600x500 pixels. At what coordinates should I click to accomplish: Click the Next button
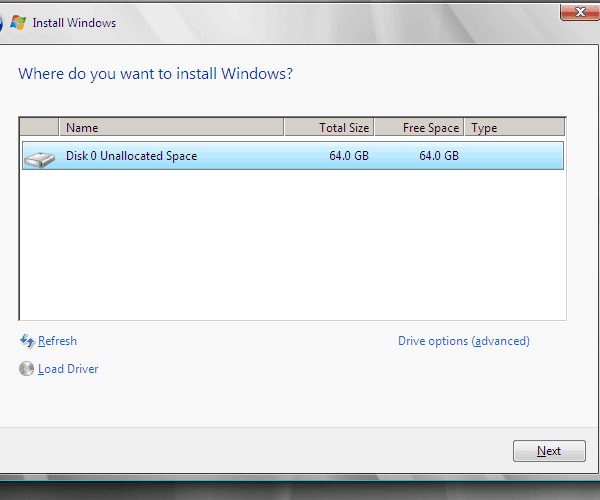549,451
